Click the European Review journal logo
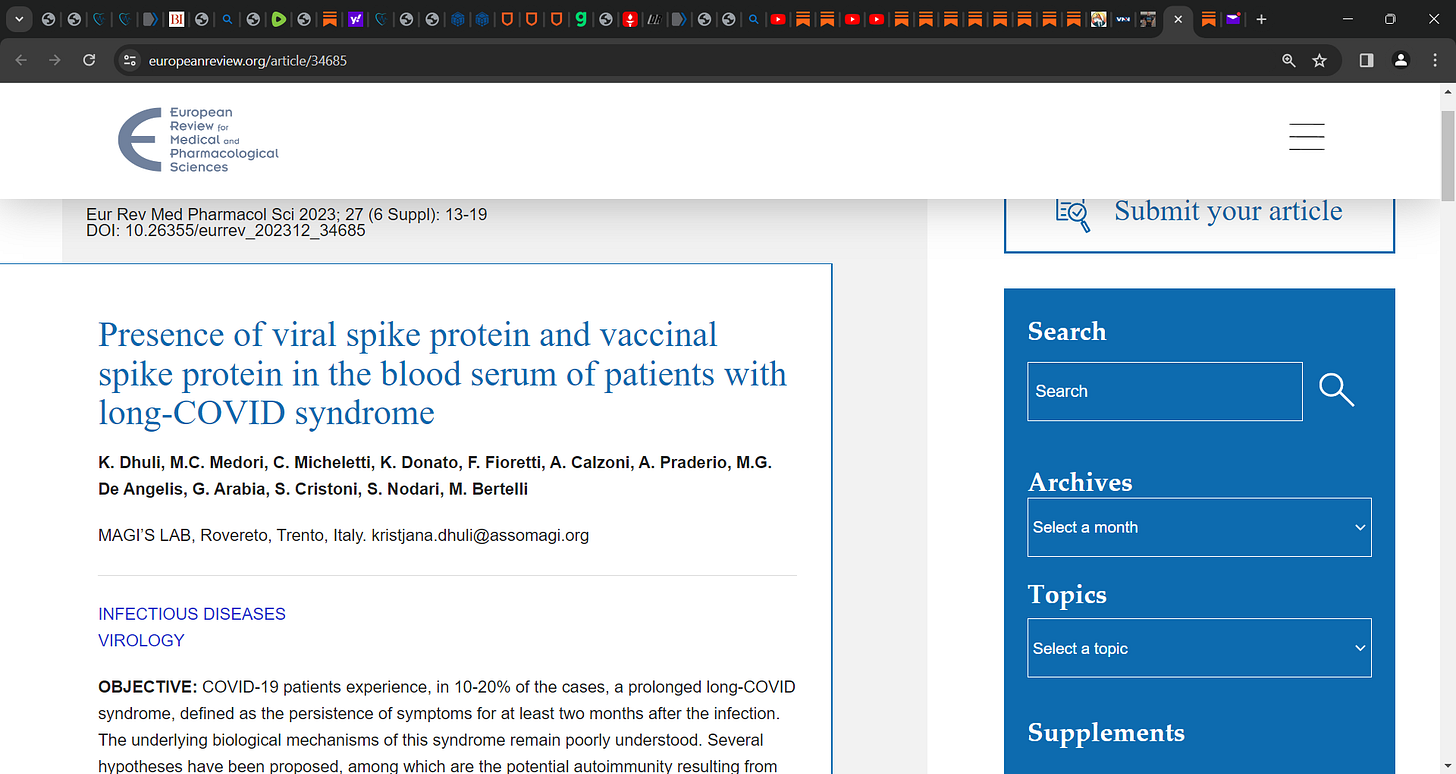 198,140
